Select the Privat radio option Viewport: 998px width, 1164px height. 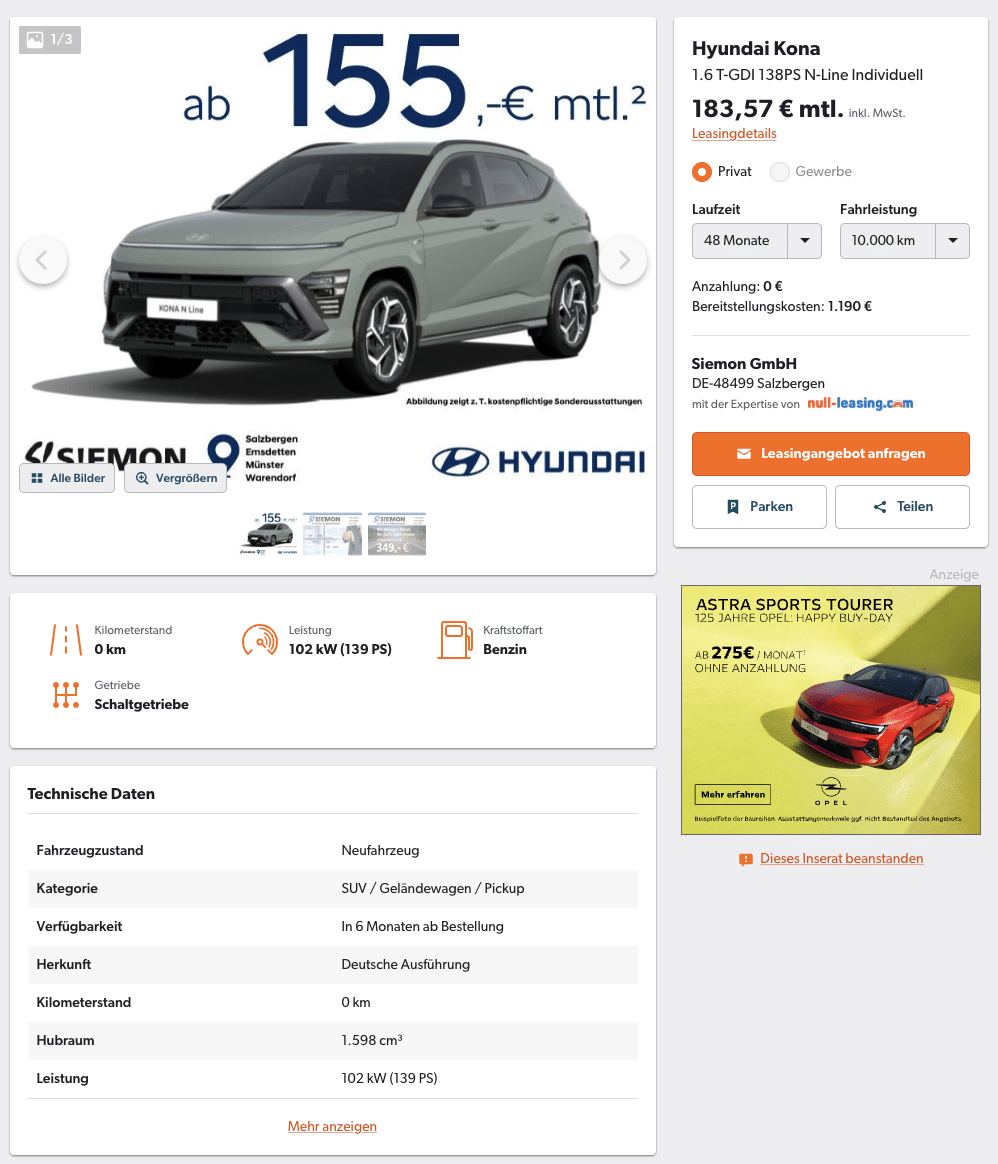click(x=702, y=172)
